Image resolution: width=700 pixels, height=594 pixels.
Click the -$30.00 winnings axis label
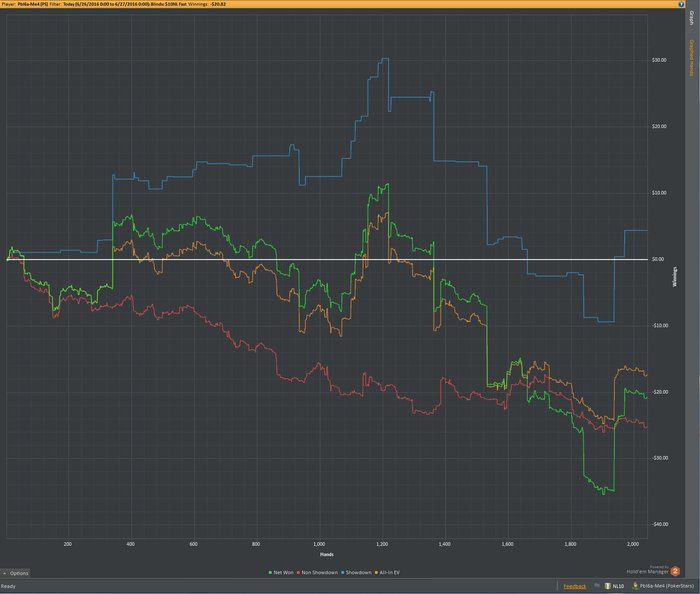659,458
